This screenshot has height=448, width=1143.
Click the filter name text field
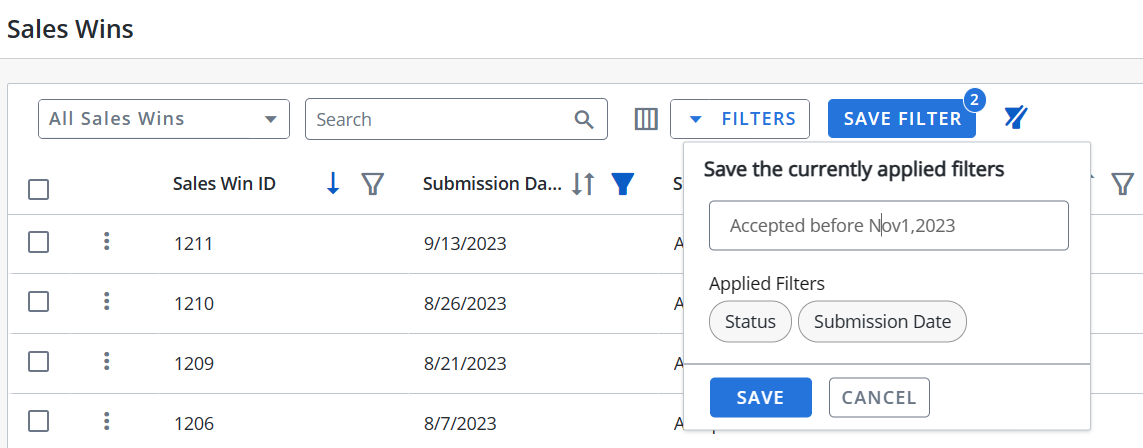tap(889, 226)
